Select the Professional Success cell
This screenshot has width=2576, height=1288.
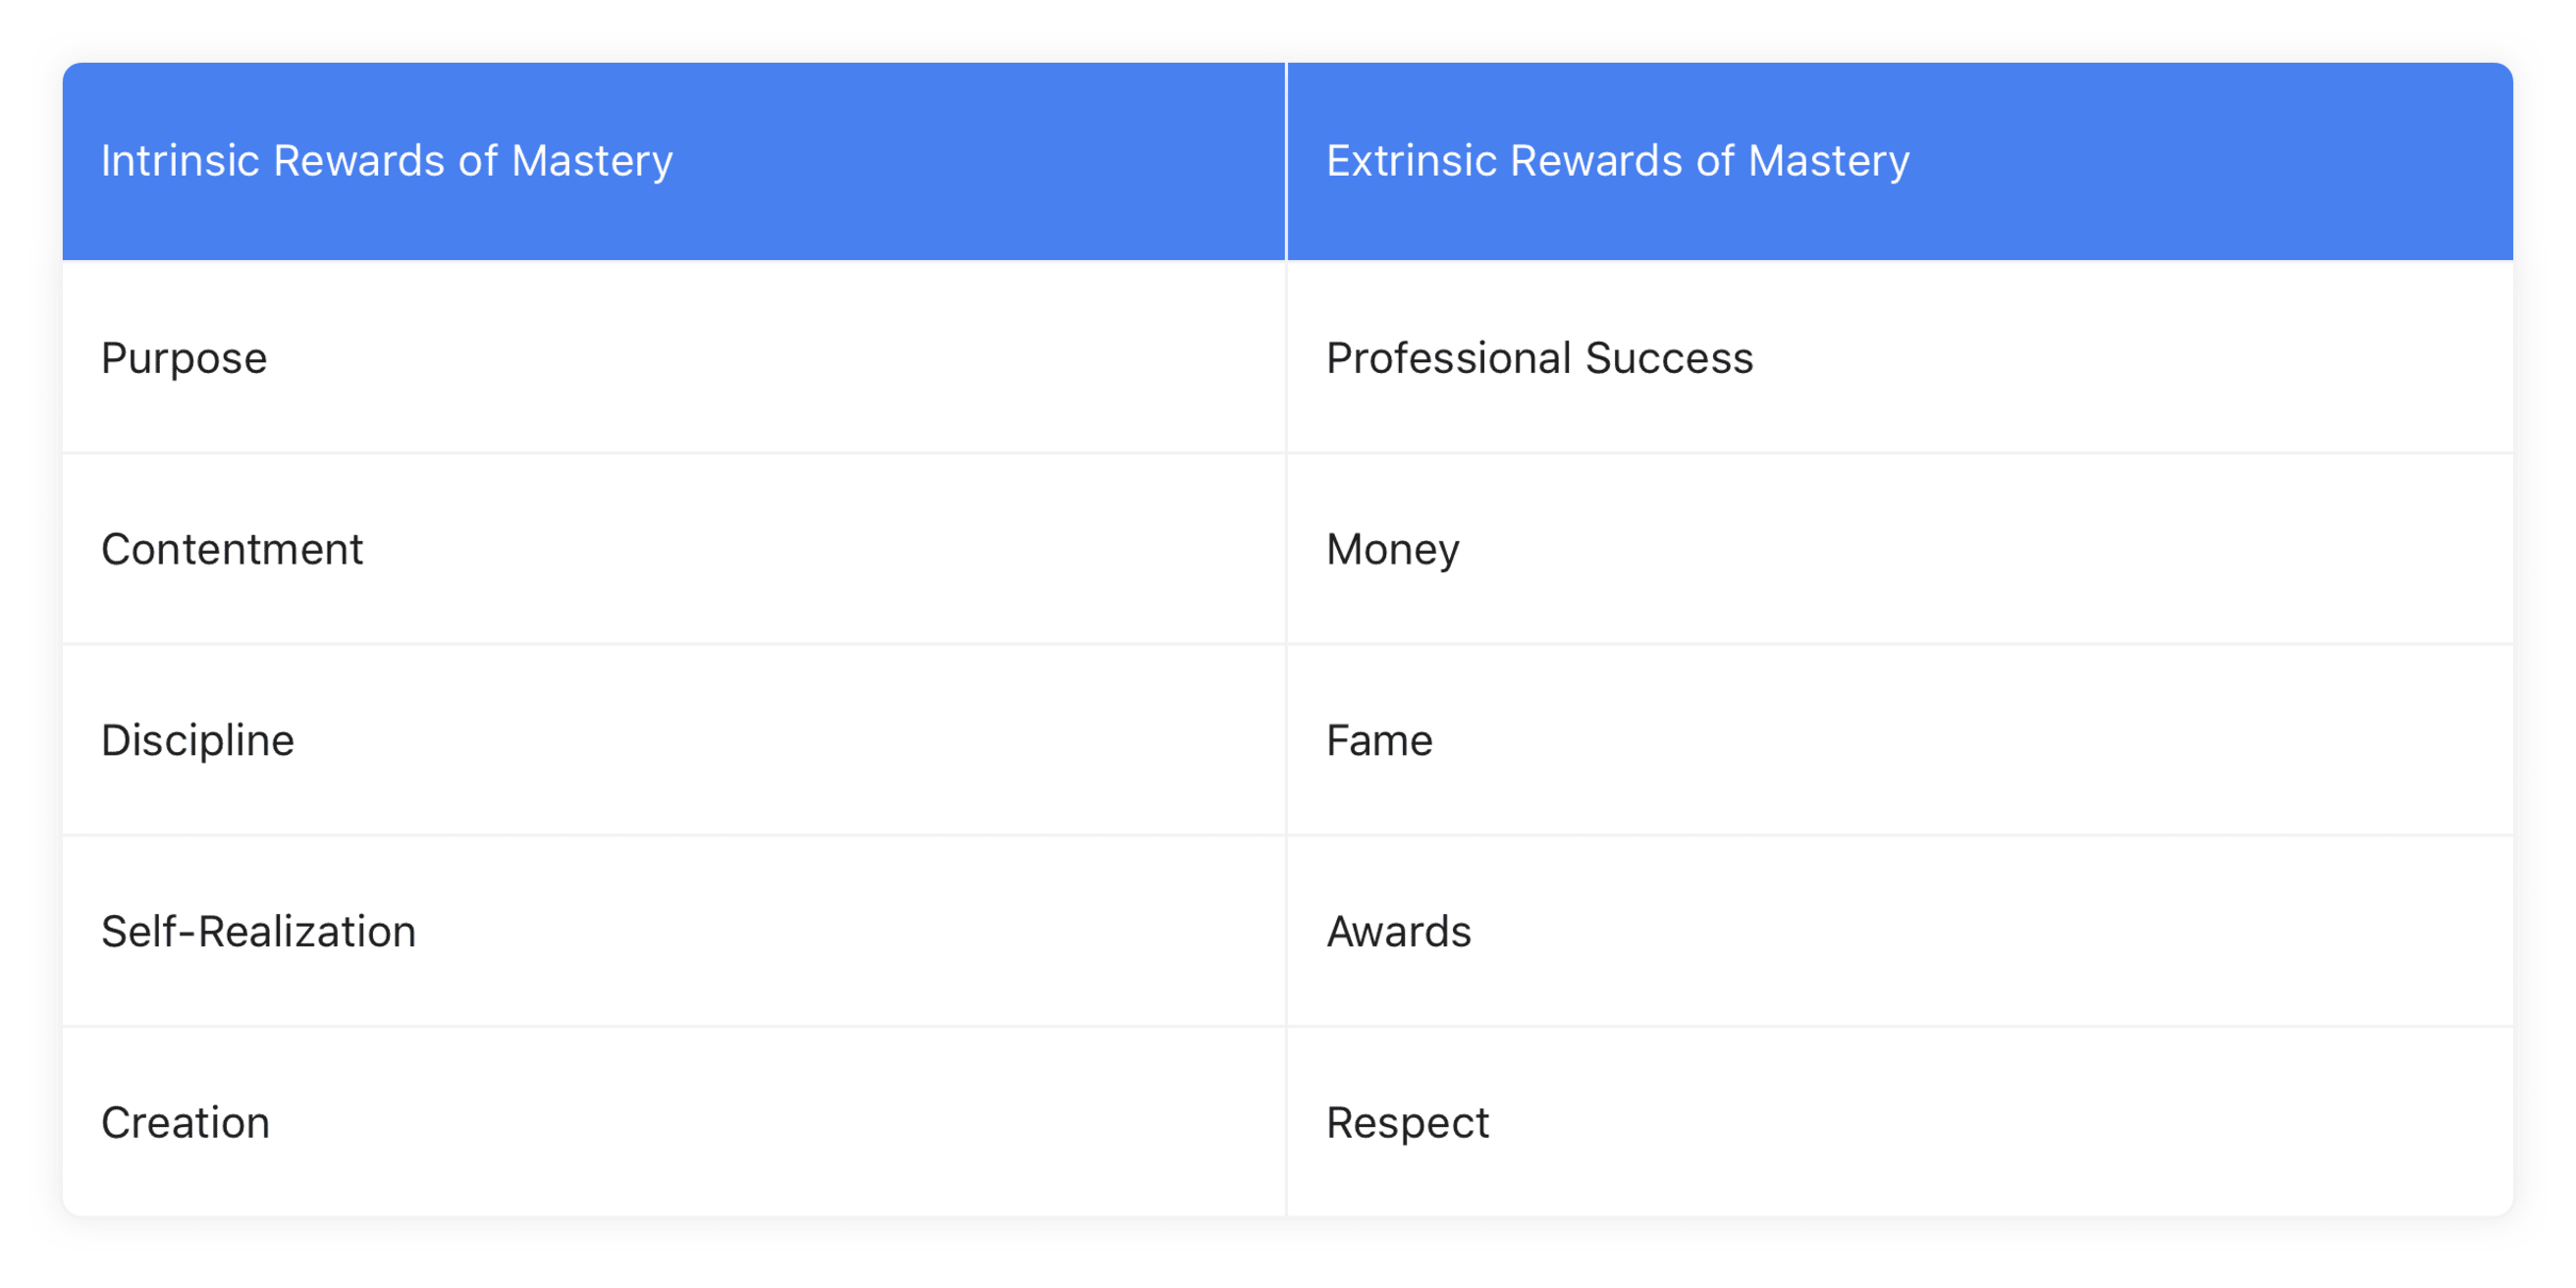coord(1900,357)
